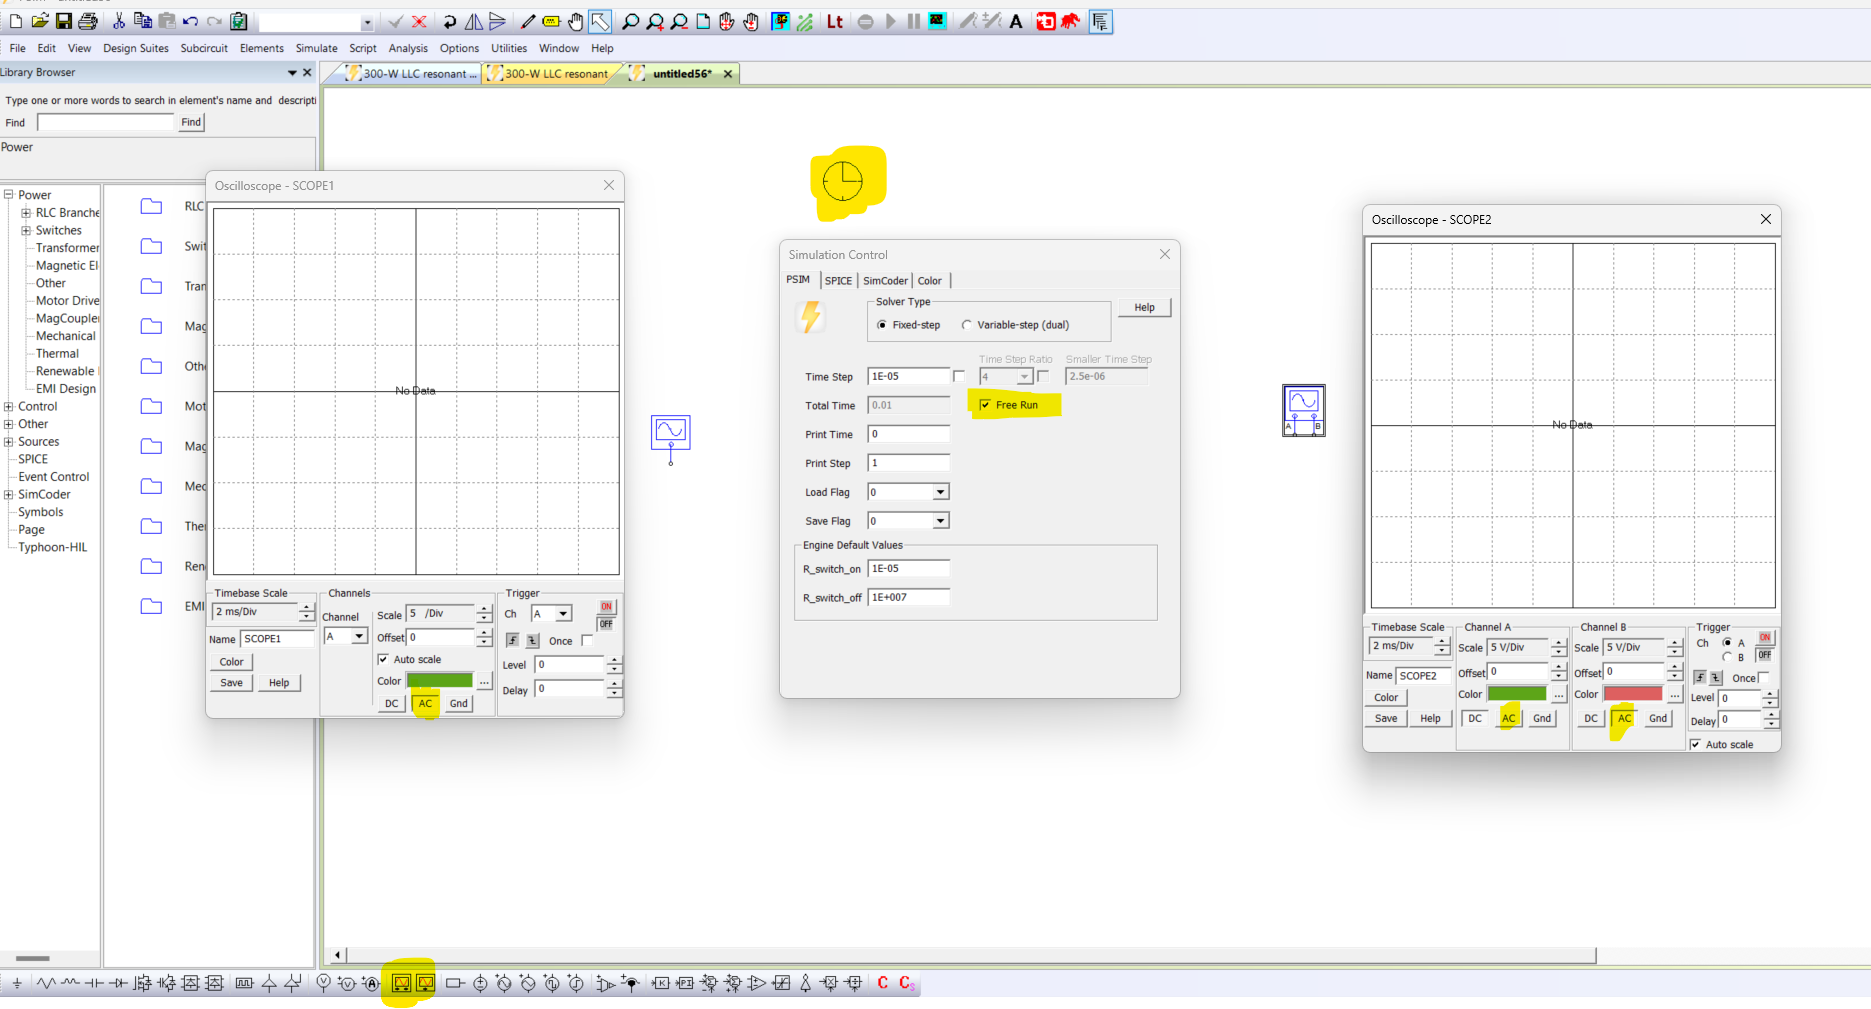Open the Load Flag dropdown
This screenshot has height=1009, width=1871.
(x=940, y=492)
